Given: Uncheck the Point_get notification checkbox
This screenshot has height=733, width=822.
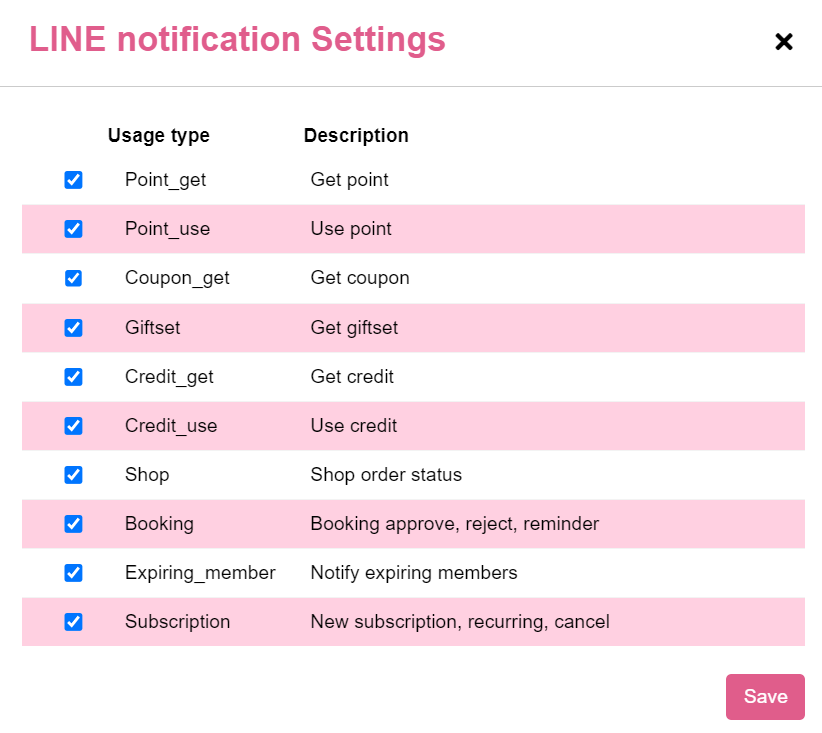Looking at the screenshot, I should click(73, 180).
